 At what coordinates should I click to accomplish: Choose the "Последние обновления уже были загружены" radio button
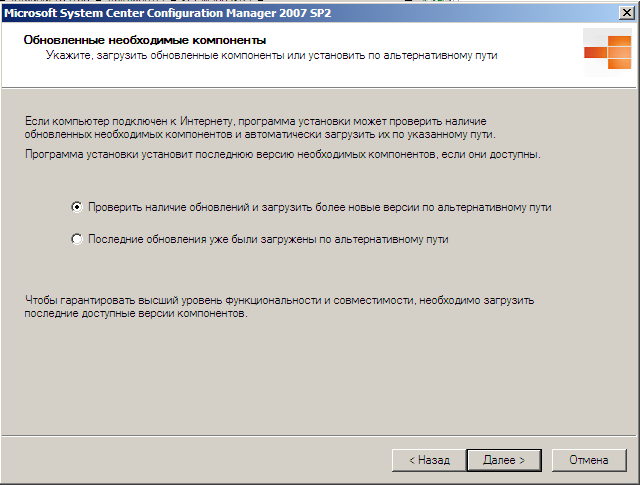coord(77,240)
